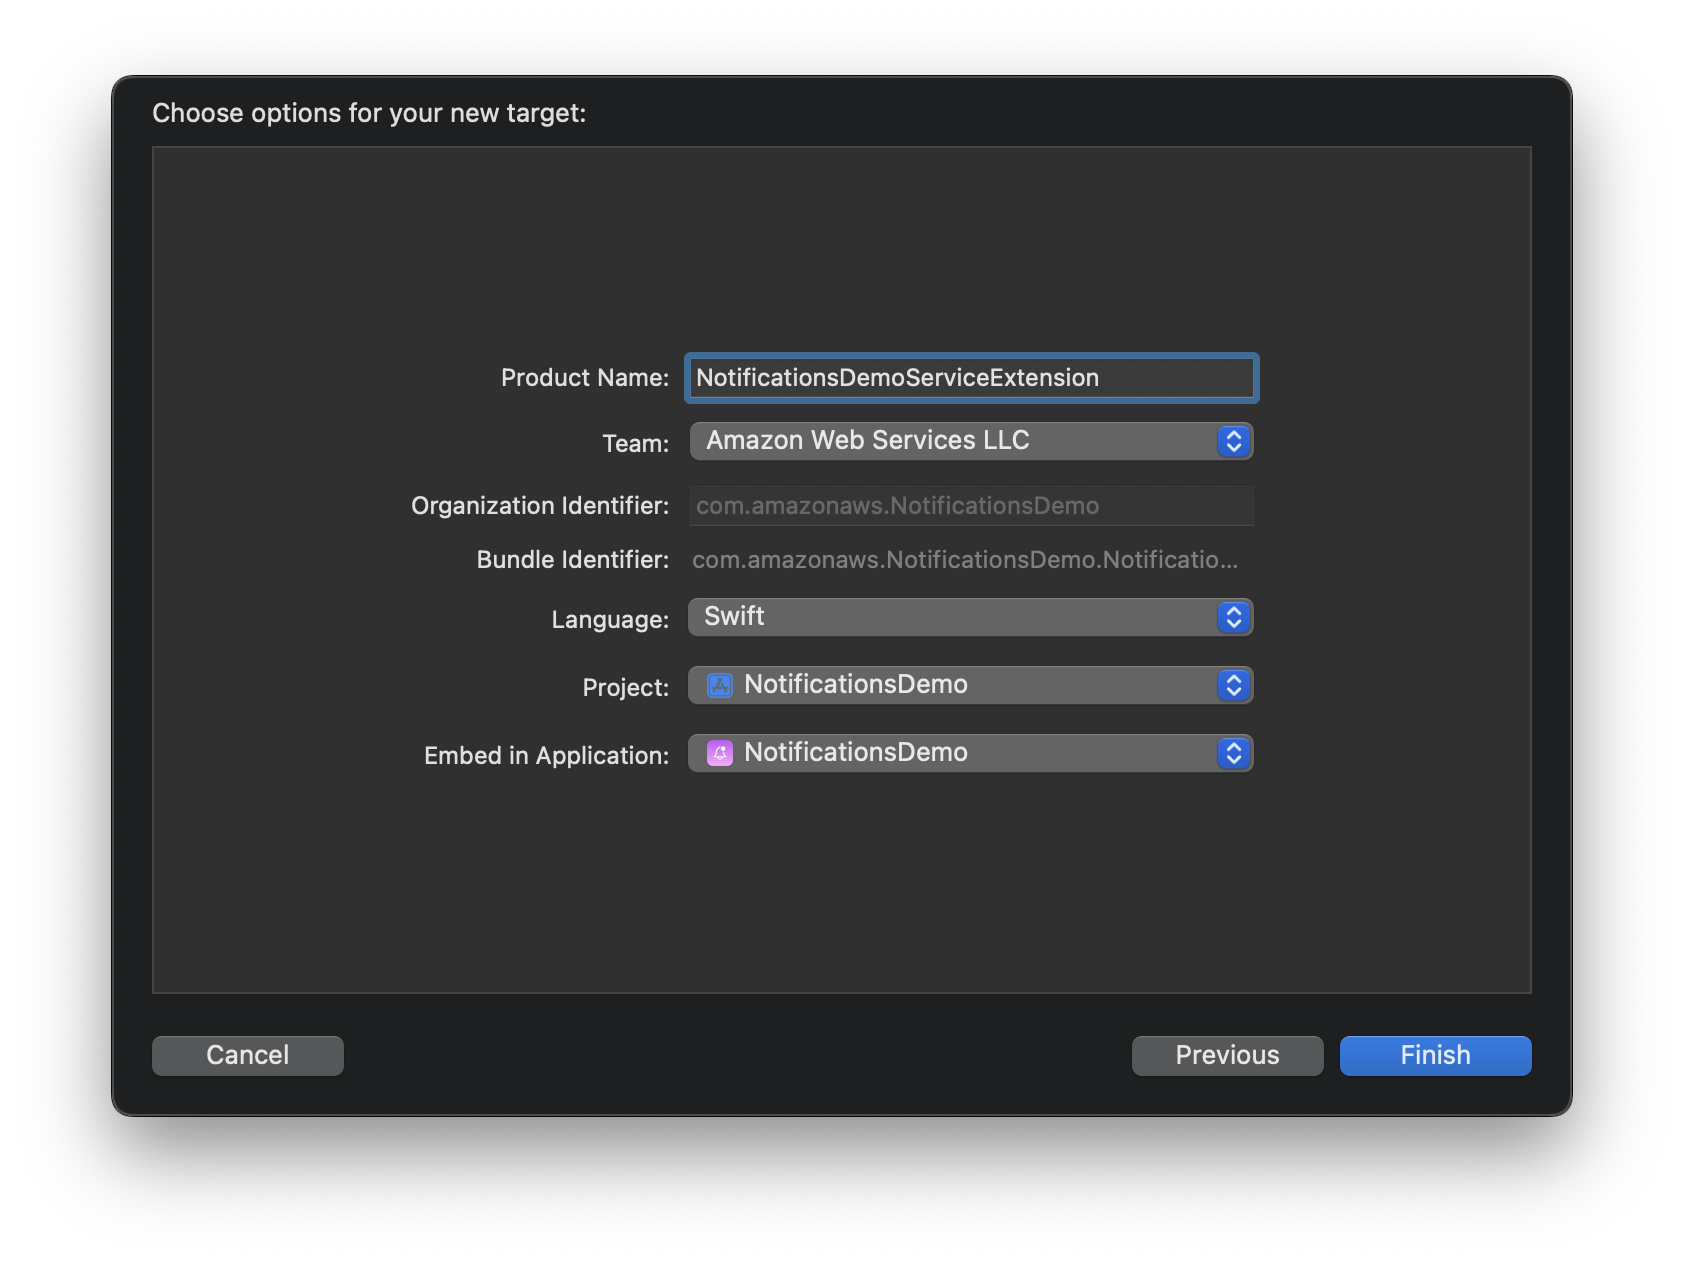Click the Team dropdown's blue stepper arrows
Image resolution: width=1684 pixels, height=1264 pixels.
1234,441
